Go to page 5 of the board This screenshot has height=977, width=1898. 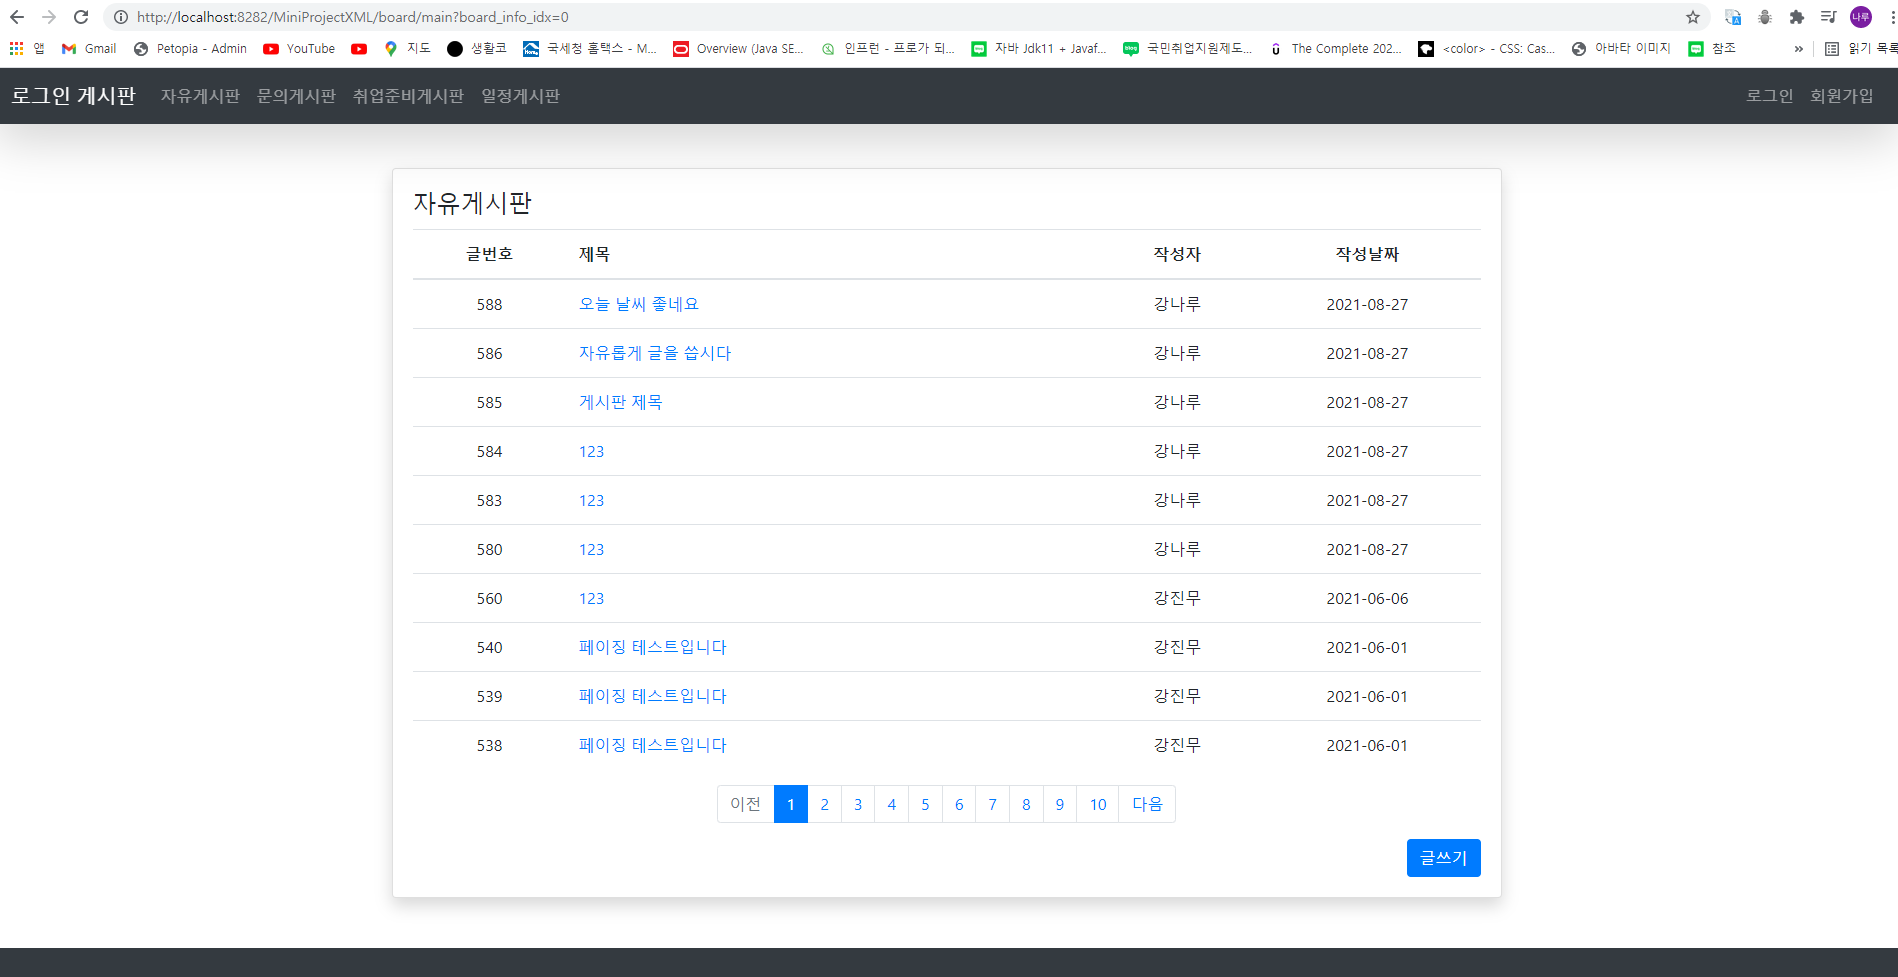(x=925, y=804)
